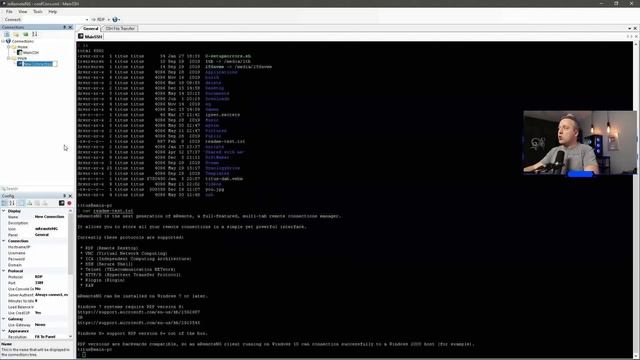This screenshot has width=640, height=360.
Task: Click the Name value New Connection
Action: [49, 217]
